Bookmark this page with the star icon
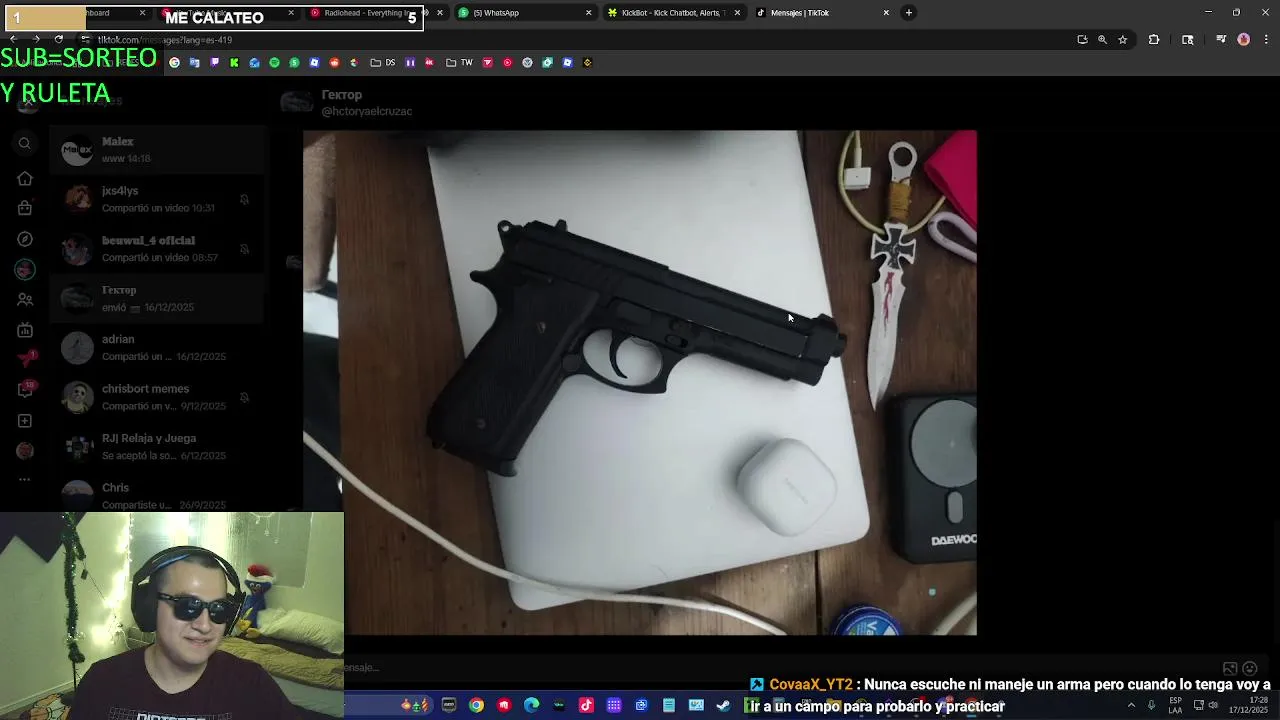The height and width of the screenshot is (720, 1280). 1123,40
